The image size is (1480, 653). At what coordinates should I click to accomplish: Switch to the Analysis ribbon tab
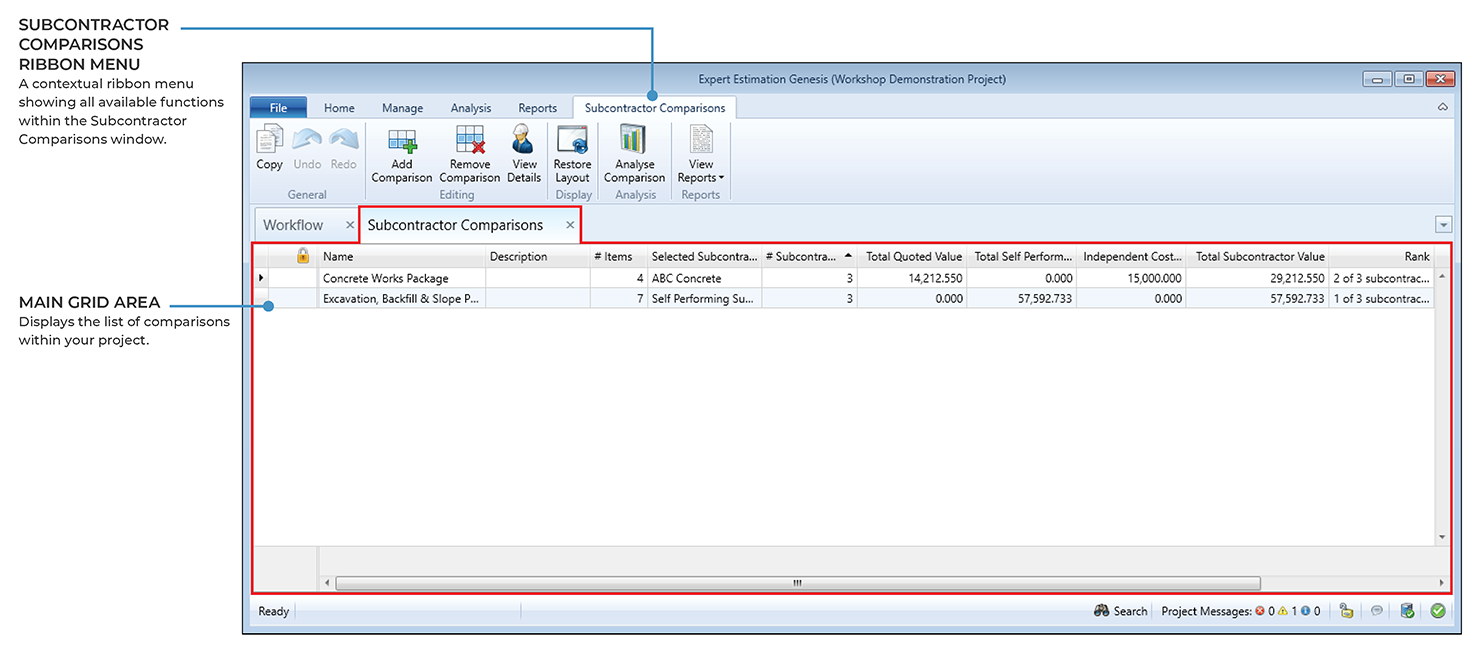tap(470, 108)
